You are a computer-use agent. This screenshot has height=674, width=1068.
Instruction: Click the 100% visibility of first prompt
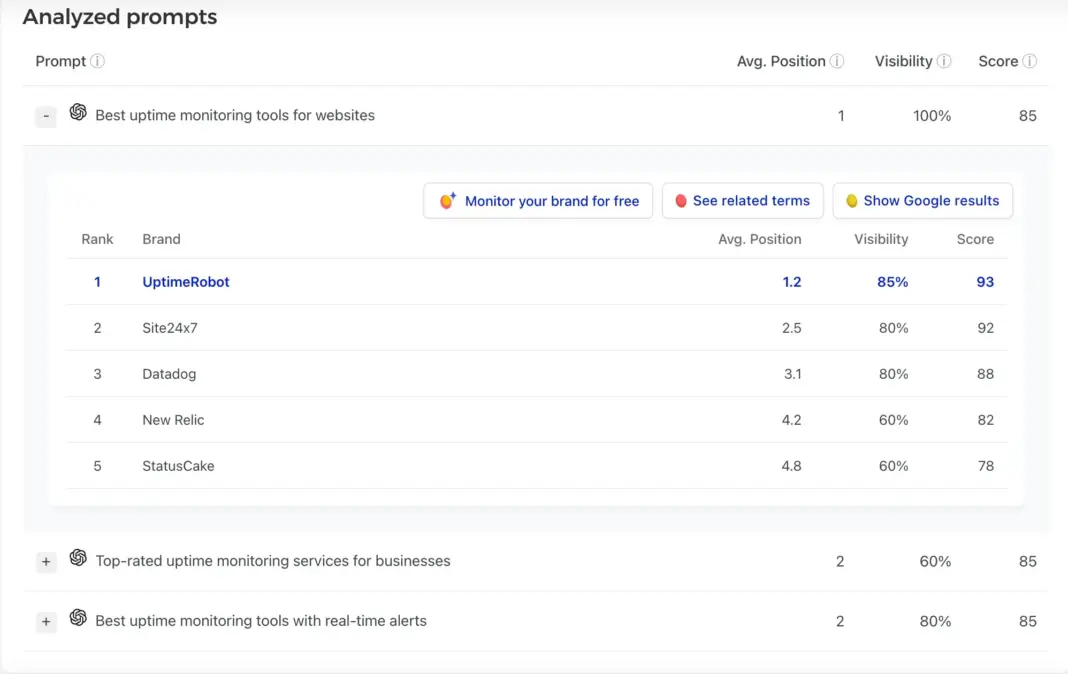[932, 116]
